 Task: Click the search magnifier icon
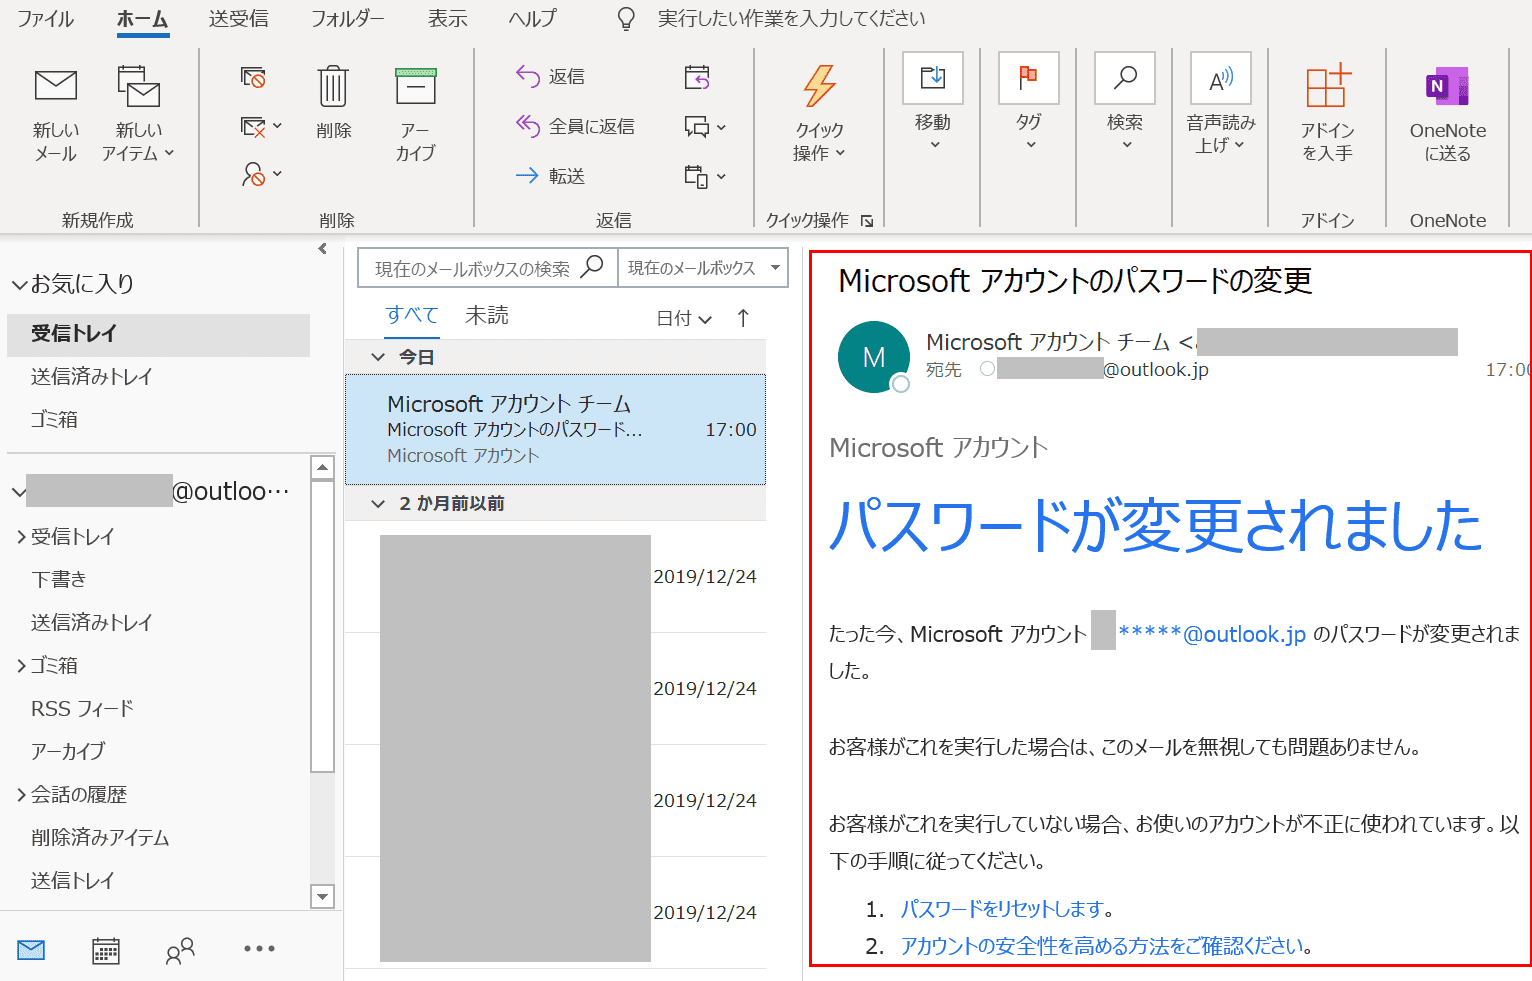pos(593,267)
